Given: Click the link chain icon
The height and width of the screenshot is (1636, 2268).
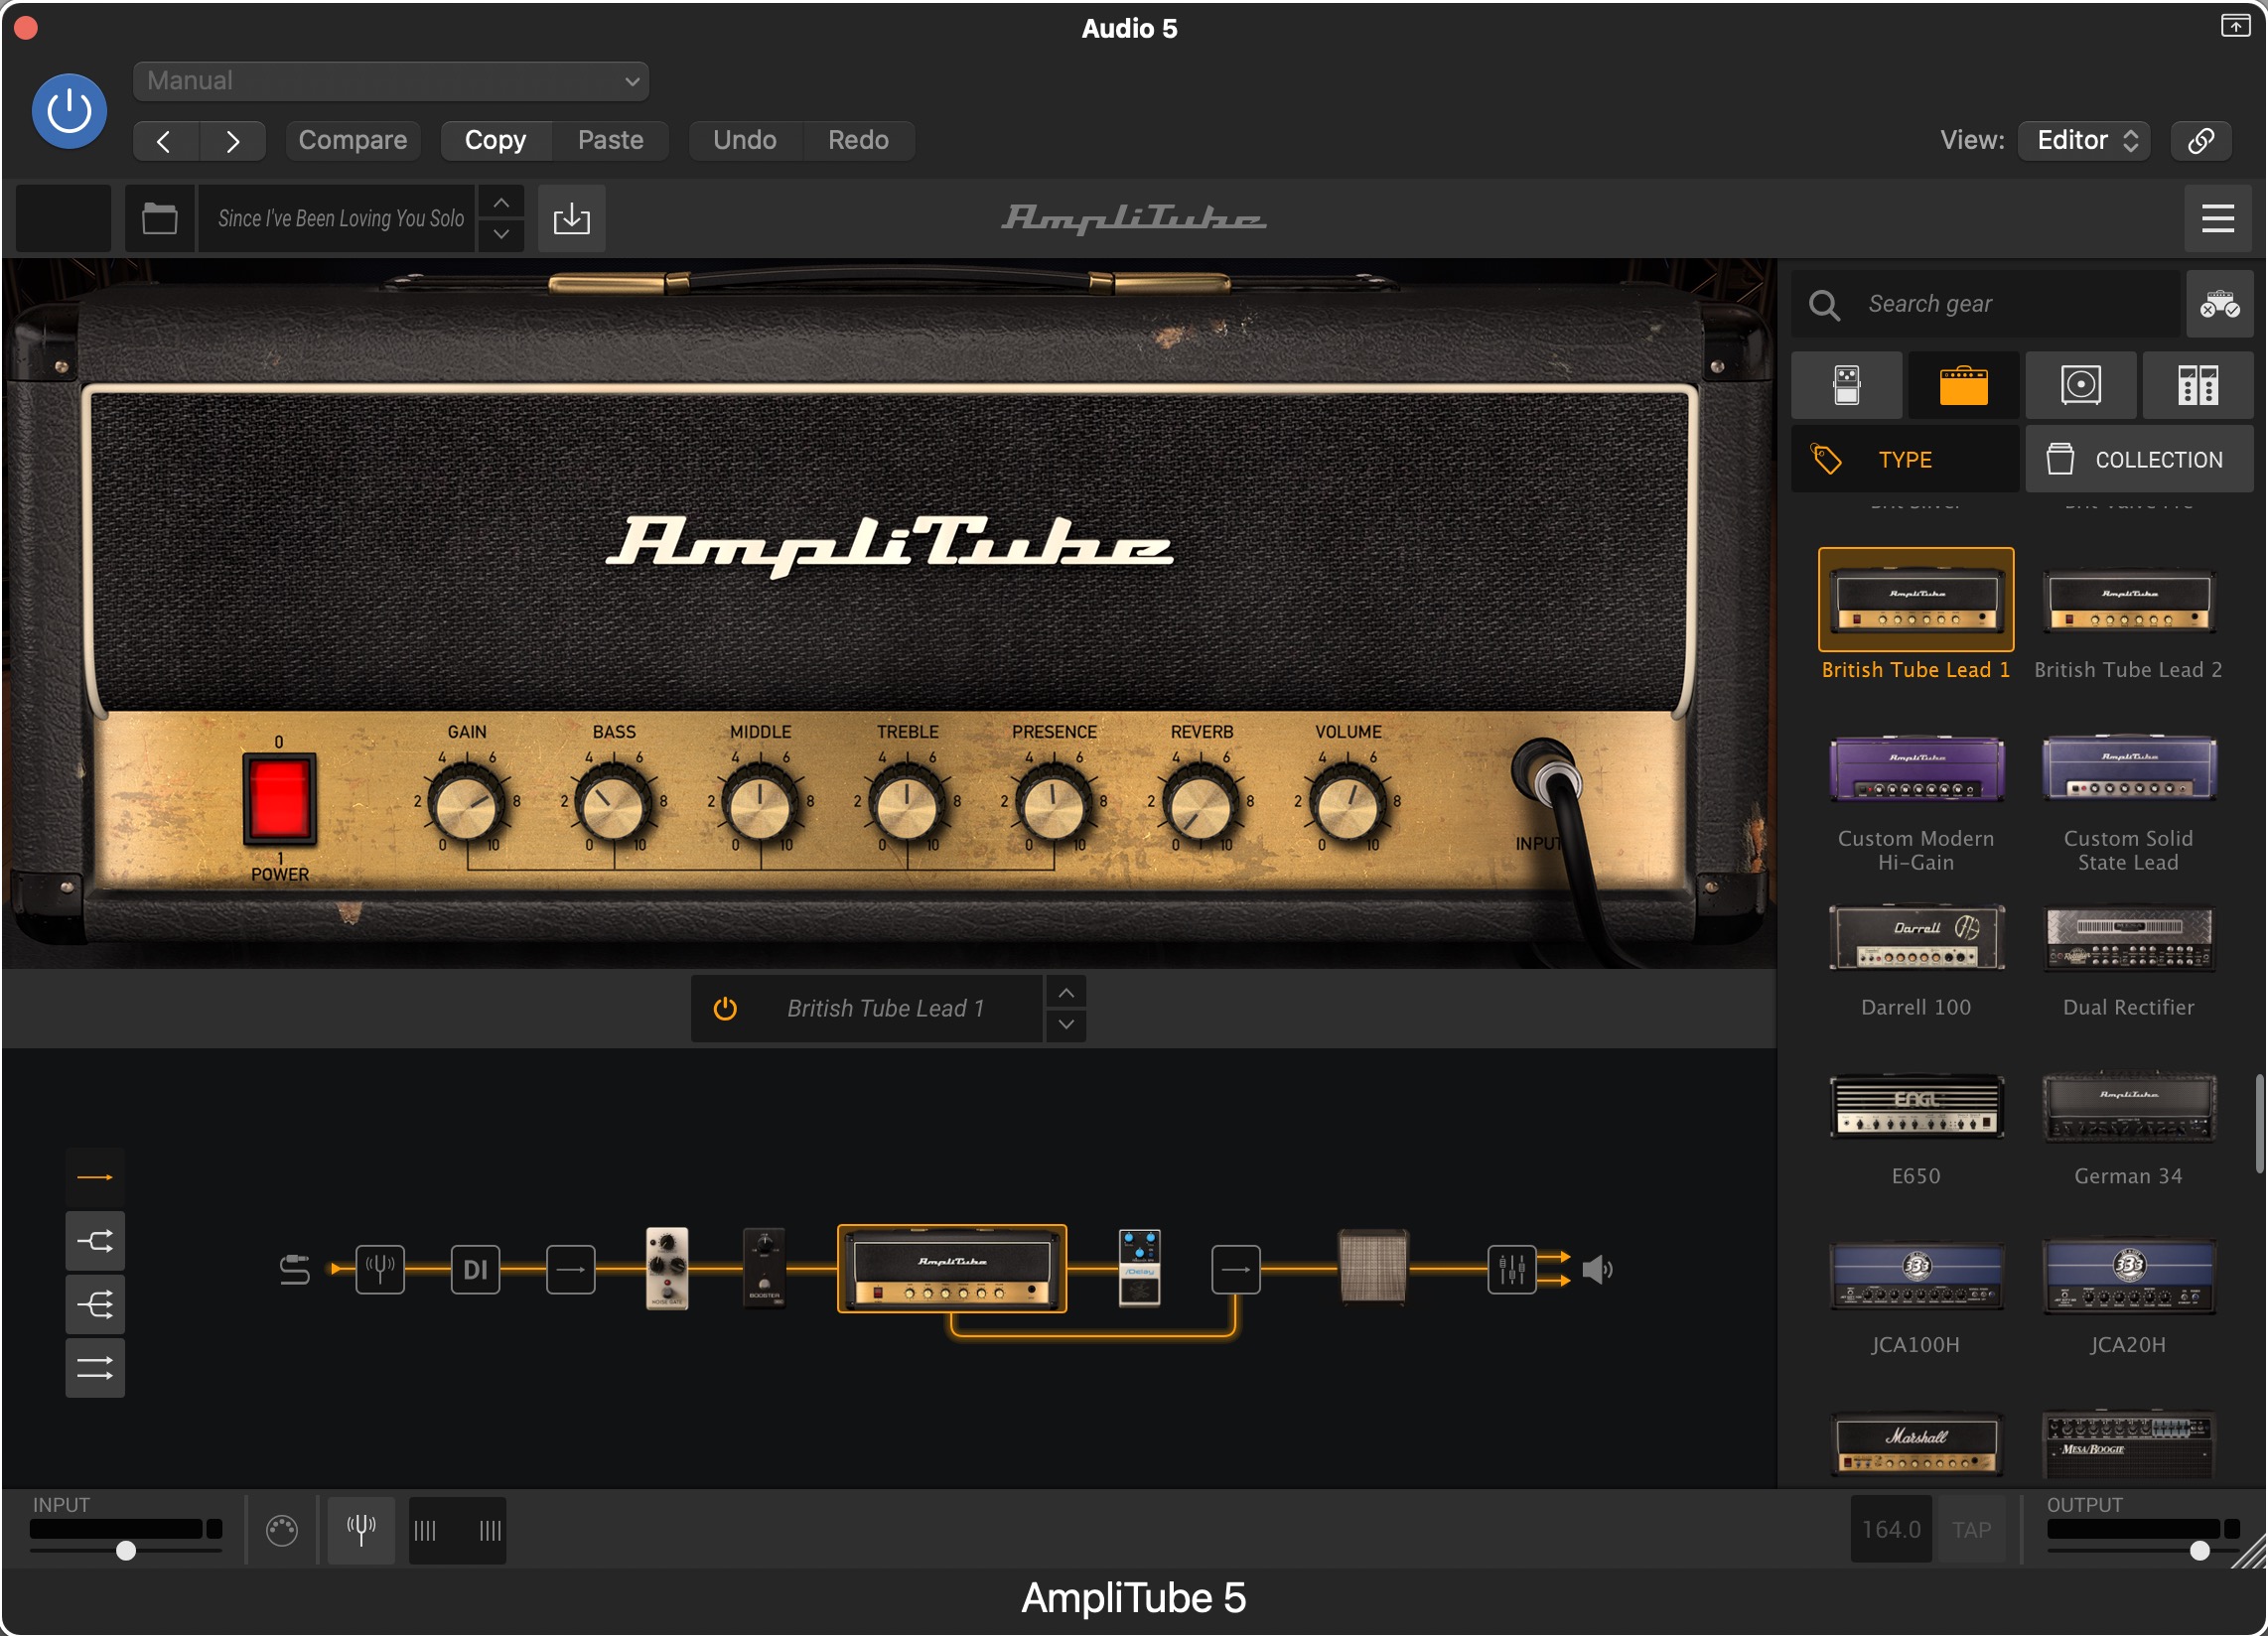Looking at the screenshot, I should (2201, 141).
